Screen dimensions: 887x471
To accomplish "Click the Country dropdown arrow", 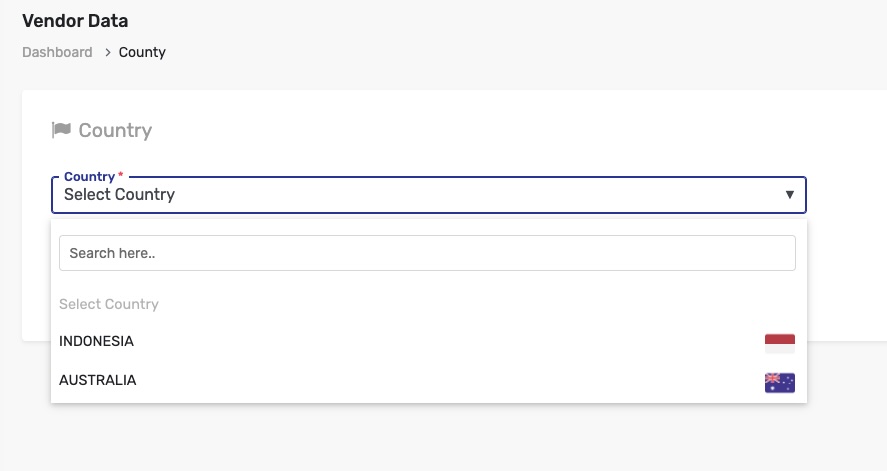I will [789, 195].
